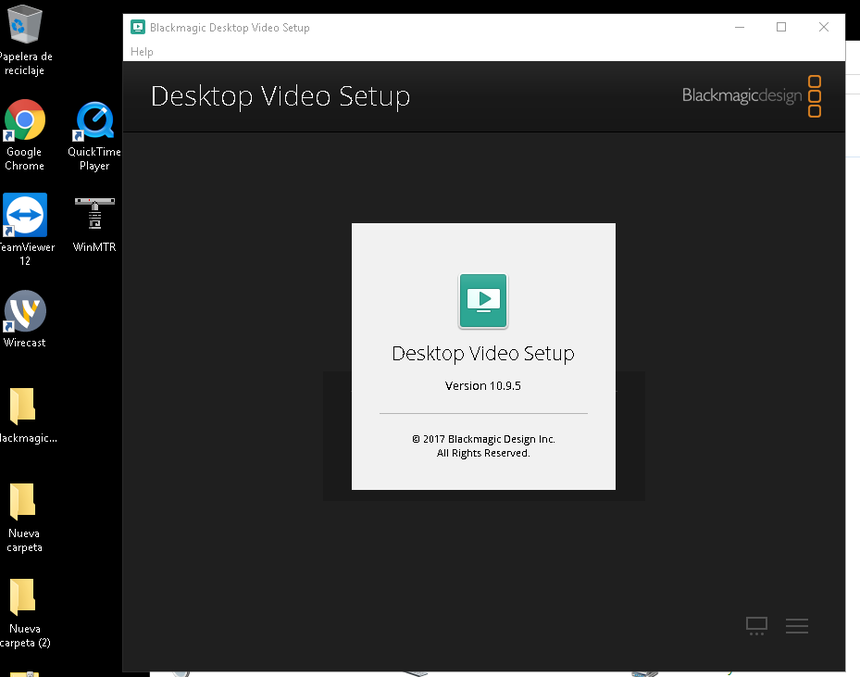Click the Blackmagic title bar app icon
860x677 pixels.
pyautogui.click(x=138, y=27)
